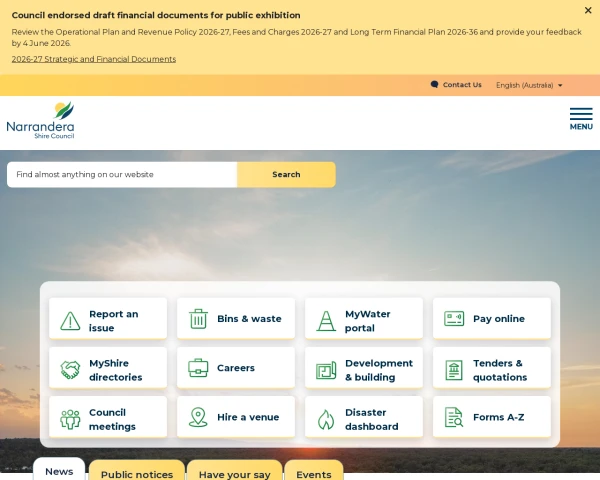Open the Pay online link text
This screenshot has height=480, width=600.
pyautogui.click(x=499, y=318)
